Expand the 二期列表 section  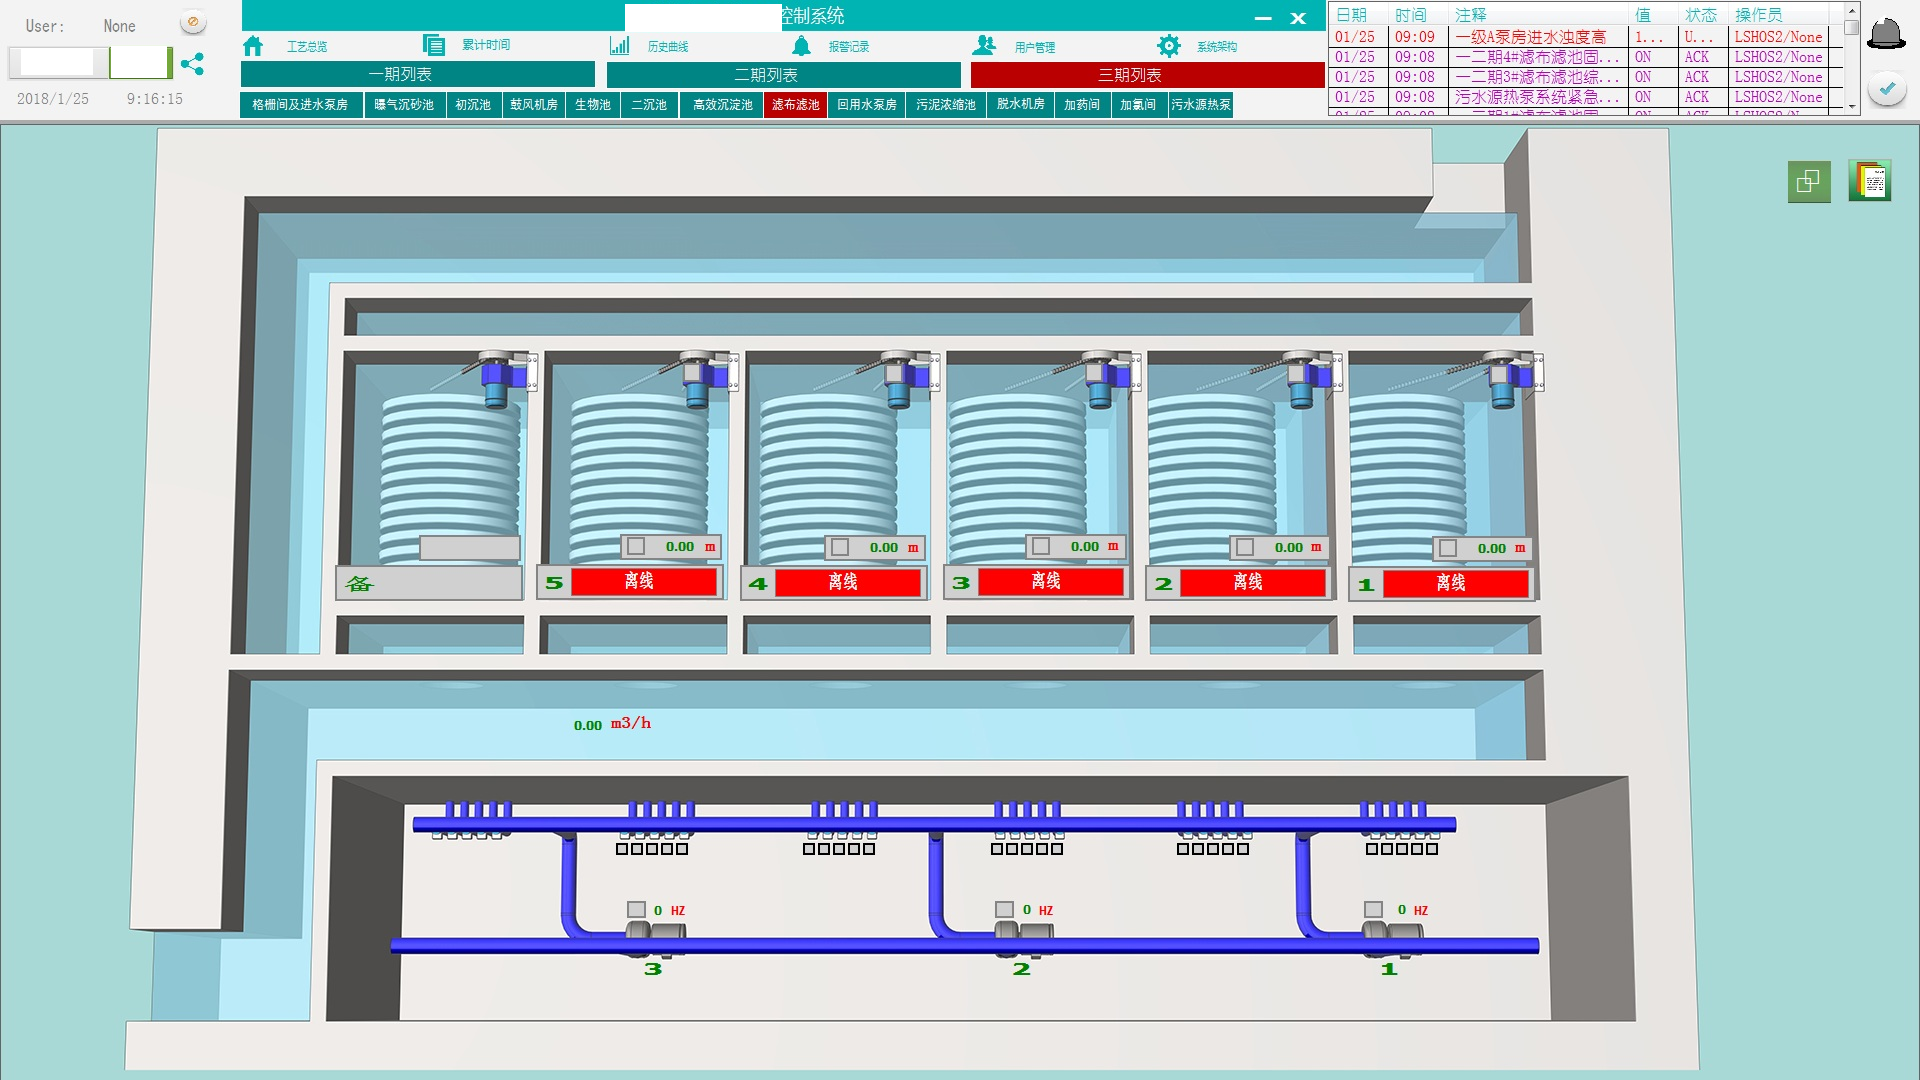click(x=783, y=75)
